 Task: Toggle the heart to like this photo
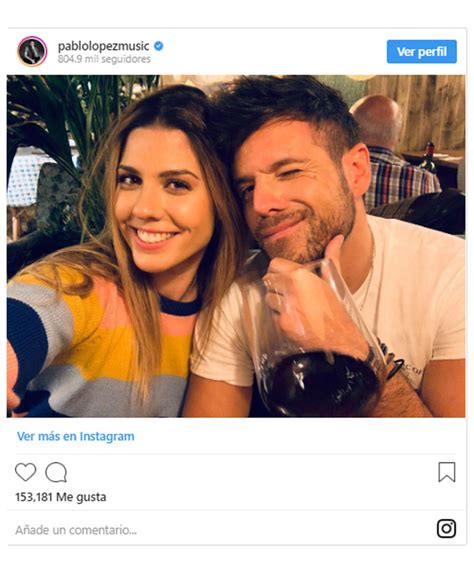(x=25, y=472)
